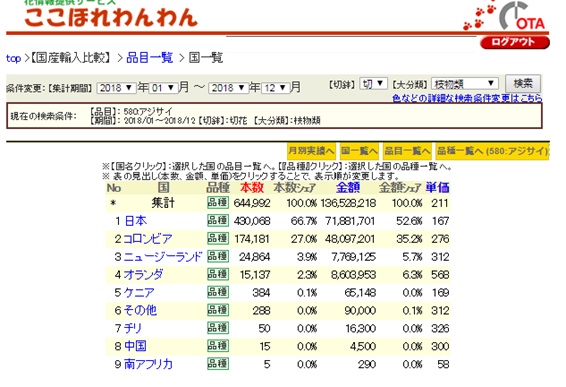Click the total amount 136,528,218 cell
This screenshot has height=387, width=566.
348,203
